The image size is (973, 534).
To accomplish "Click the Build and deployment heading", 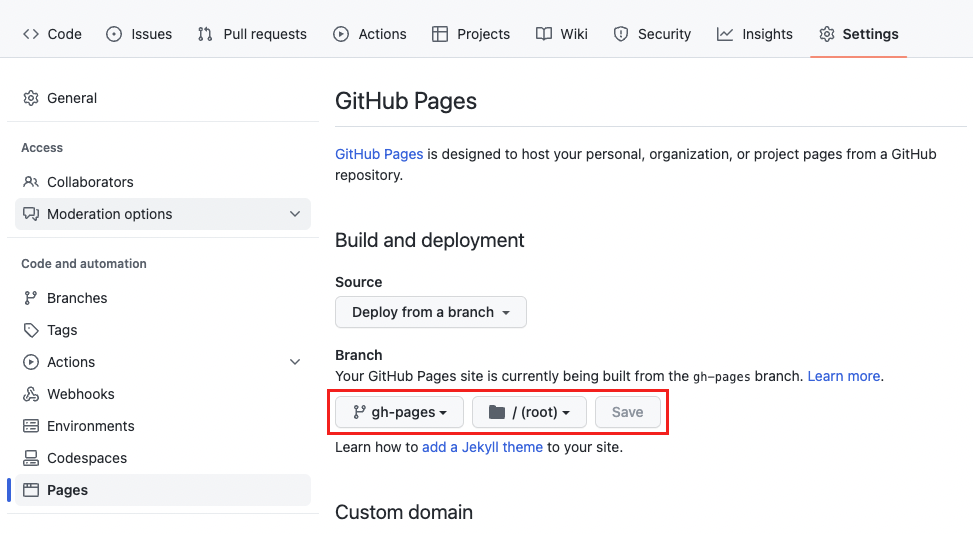I will tap(429, 240).
